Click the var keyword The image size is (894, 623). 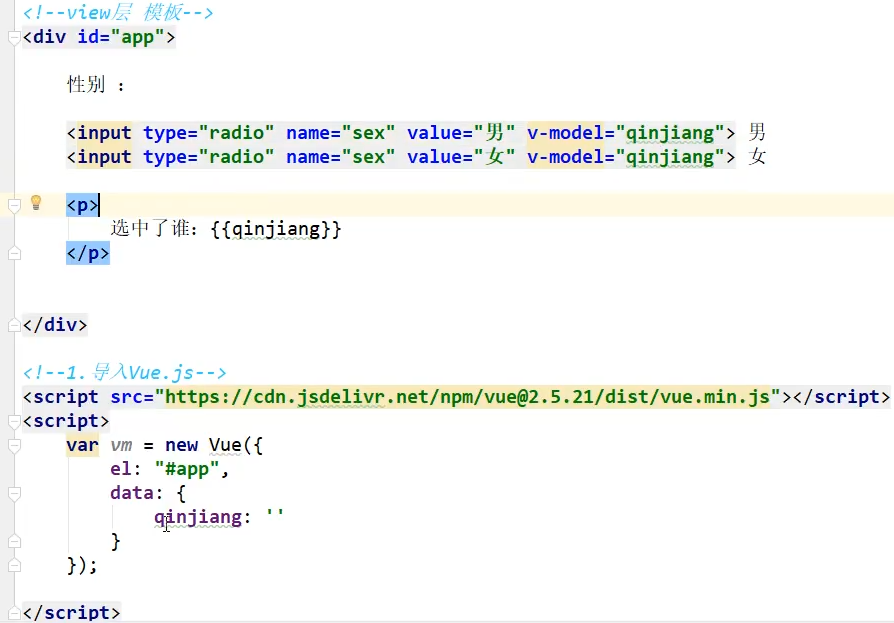pyautogui.click(x=82, y=445)
